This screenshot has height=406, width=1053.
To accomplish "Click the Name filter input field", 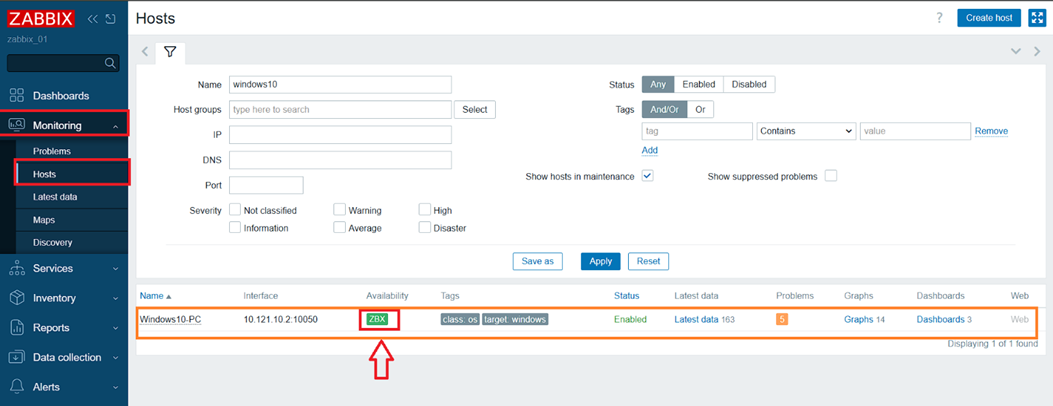I will point(340,85).
